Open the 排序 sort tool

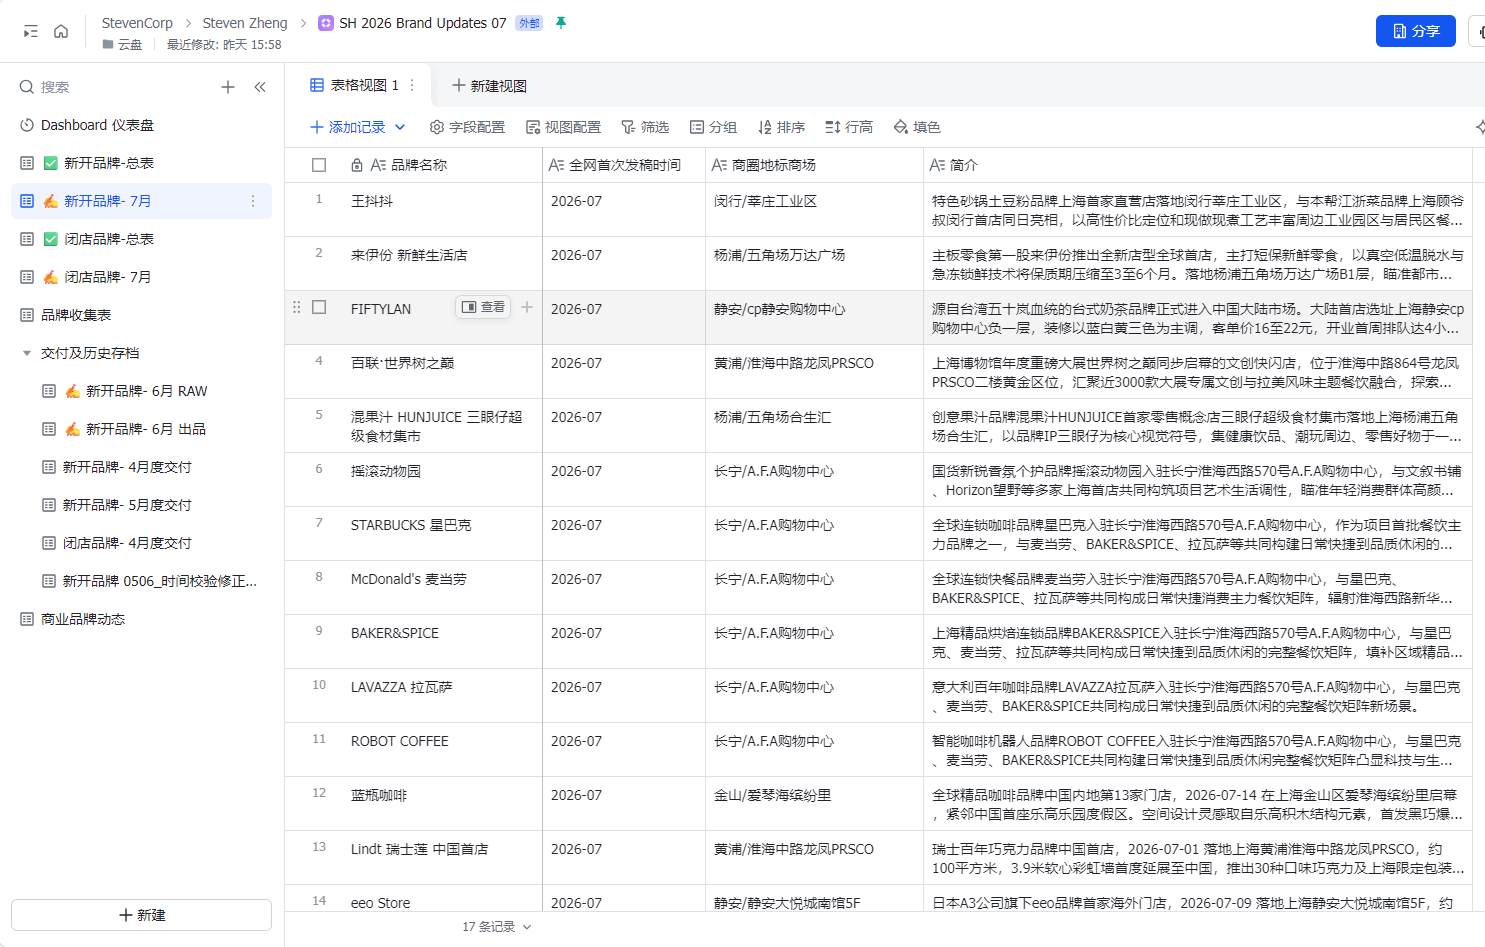coord(781,127)
